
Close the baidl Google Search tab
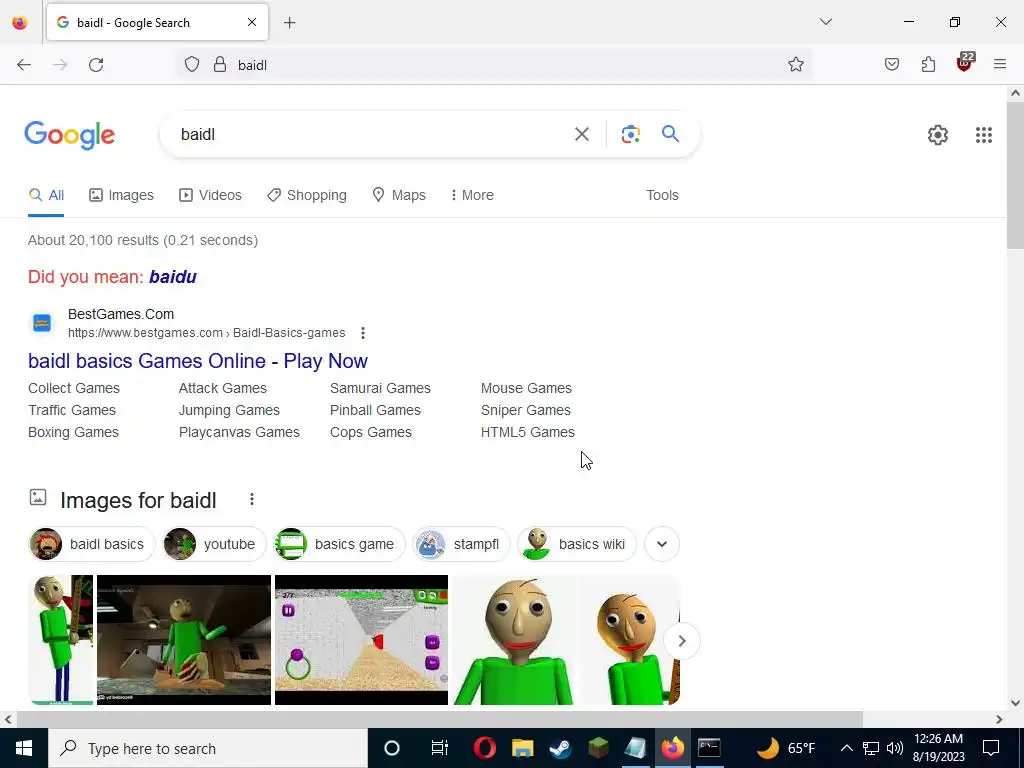(x=252, y=22)
